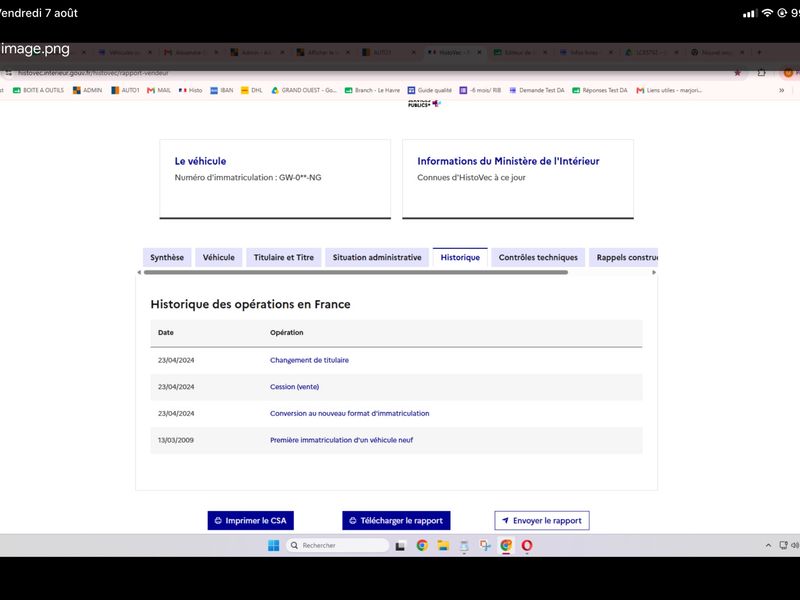
Task: Switch to the Véhicule tab
Action: [219, 258]
